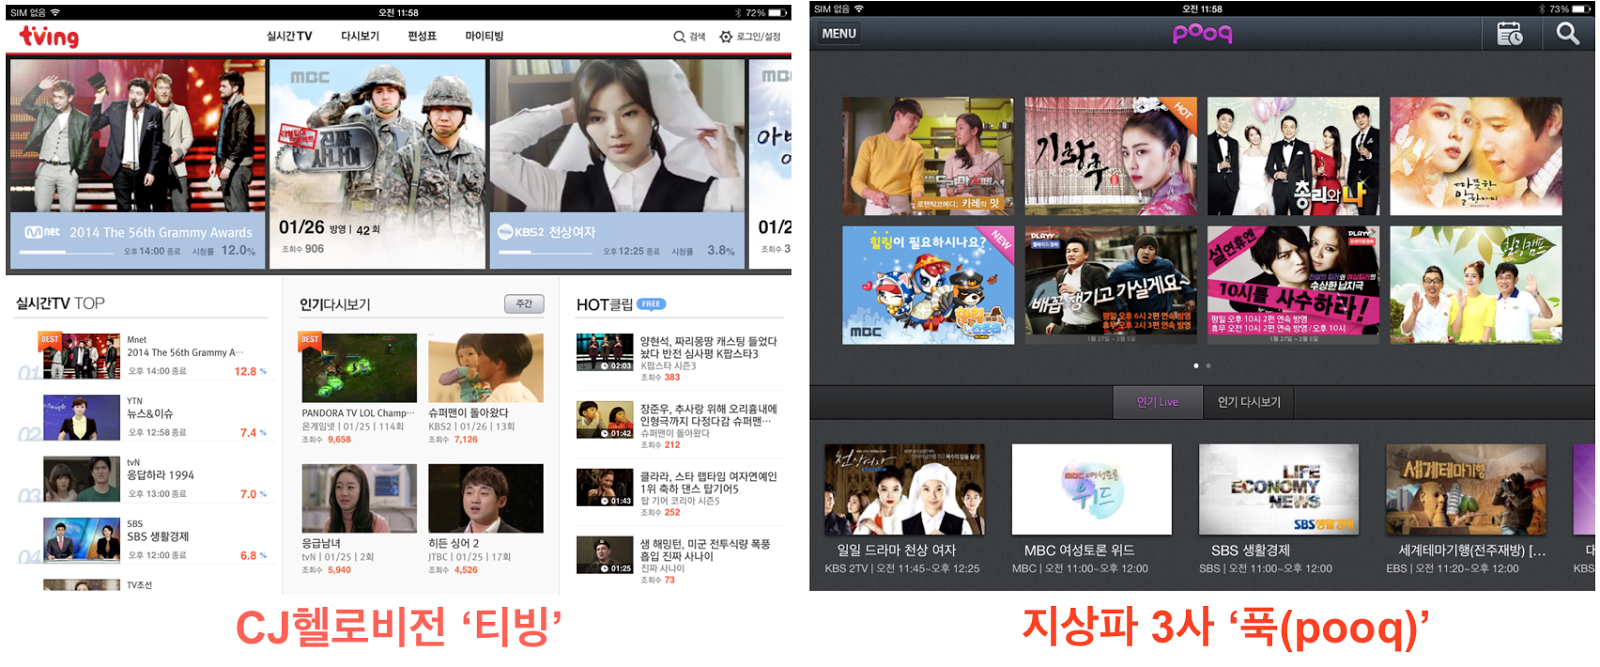
Task: Open 응급남녀 replay thumbnail
Action: point(359,498)
